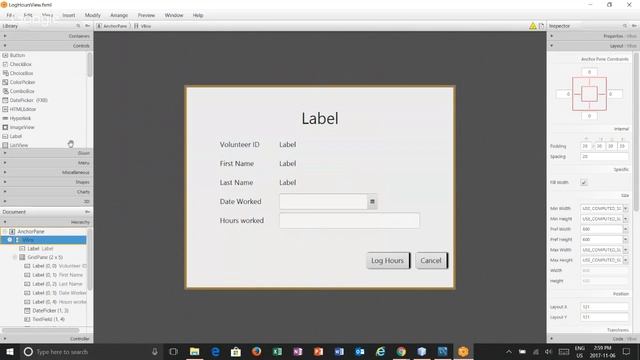The width and height of the screenshot is (640, 360).
Task: Toggle the Fill Width checkbox
Action: [584, 182]
